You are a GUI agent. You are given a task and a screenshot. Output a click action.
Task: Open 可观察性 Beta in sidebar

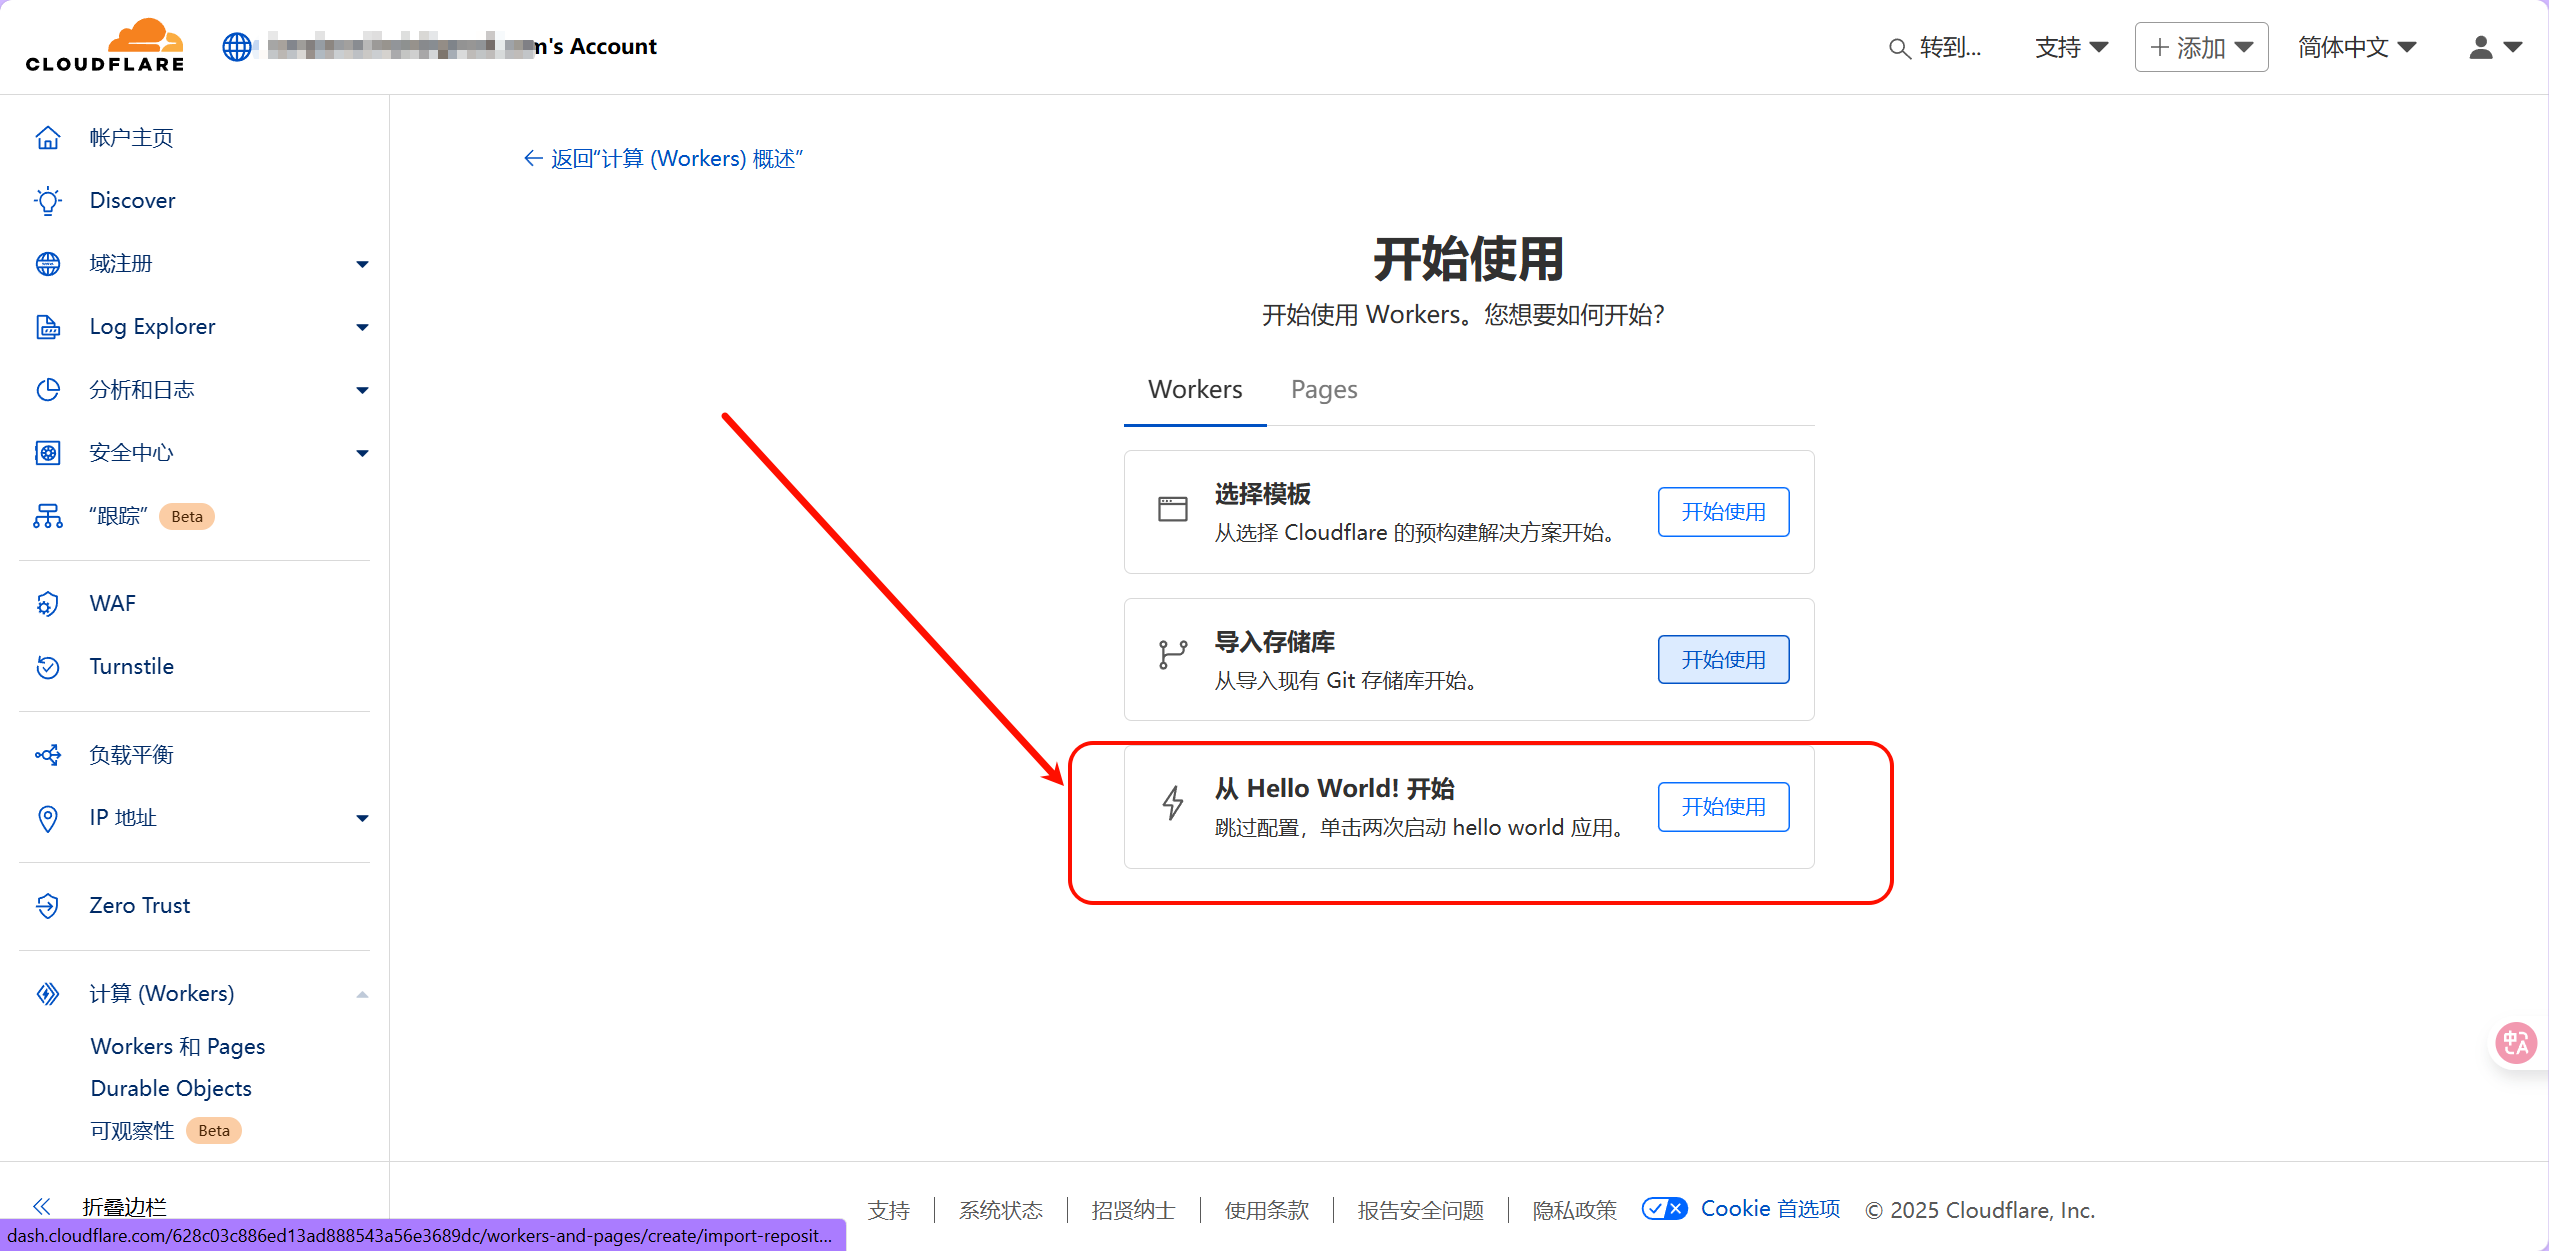pyautogui.click(x=165, y=1130)
